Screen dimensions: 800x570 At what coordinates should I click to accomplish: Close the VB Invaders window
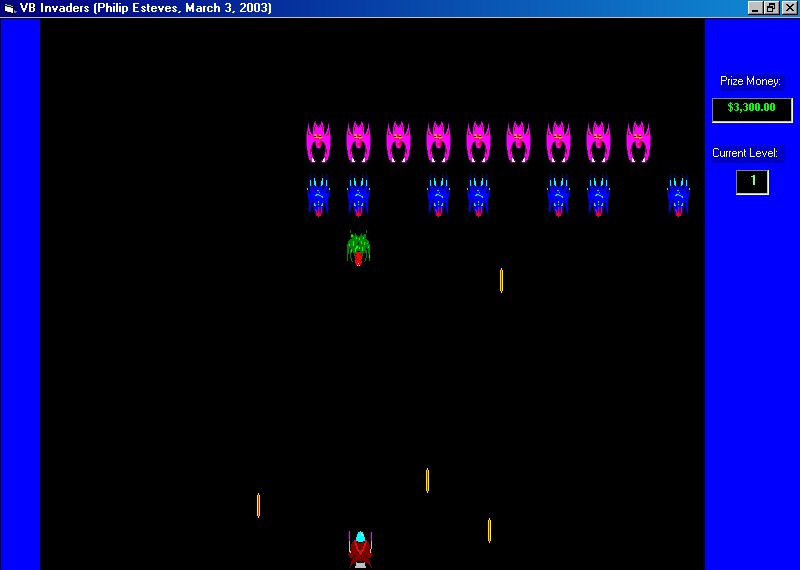click(789, 8)
